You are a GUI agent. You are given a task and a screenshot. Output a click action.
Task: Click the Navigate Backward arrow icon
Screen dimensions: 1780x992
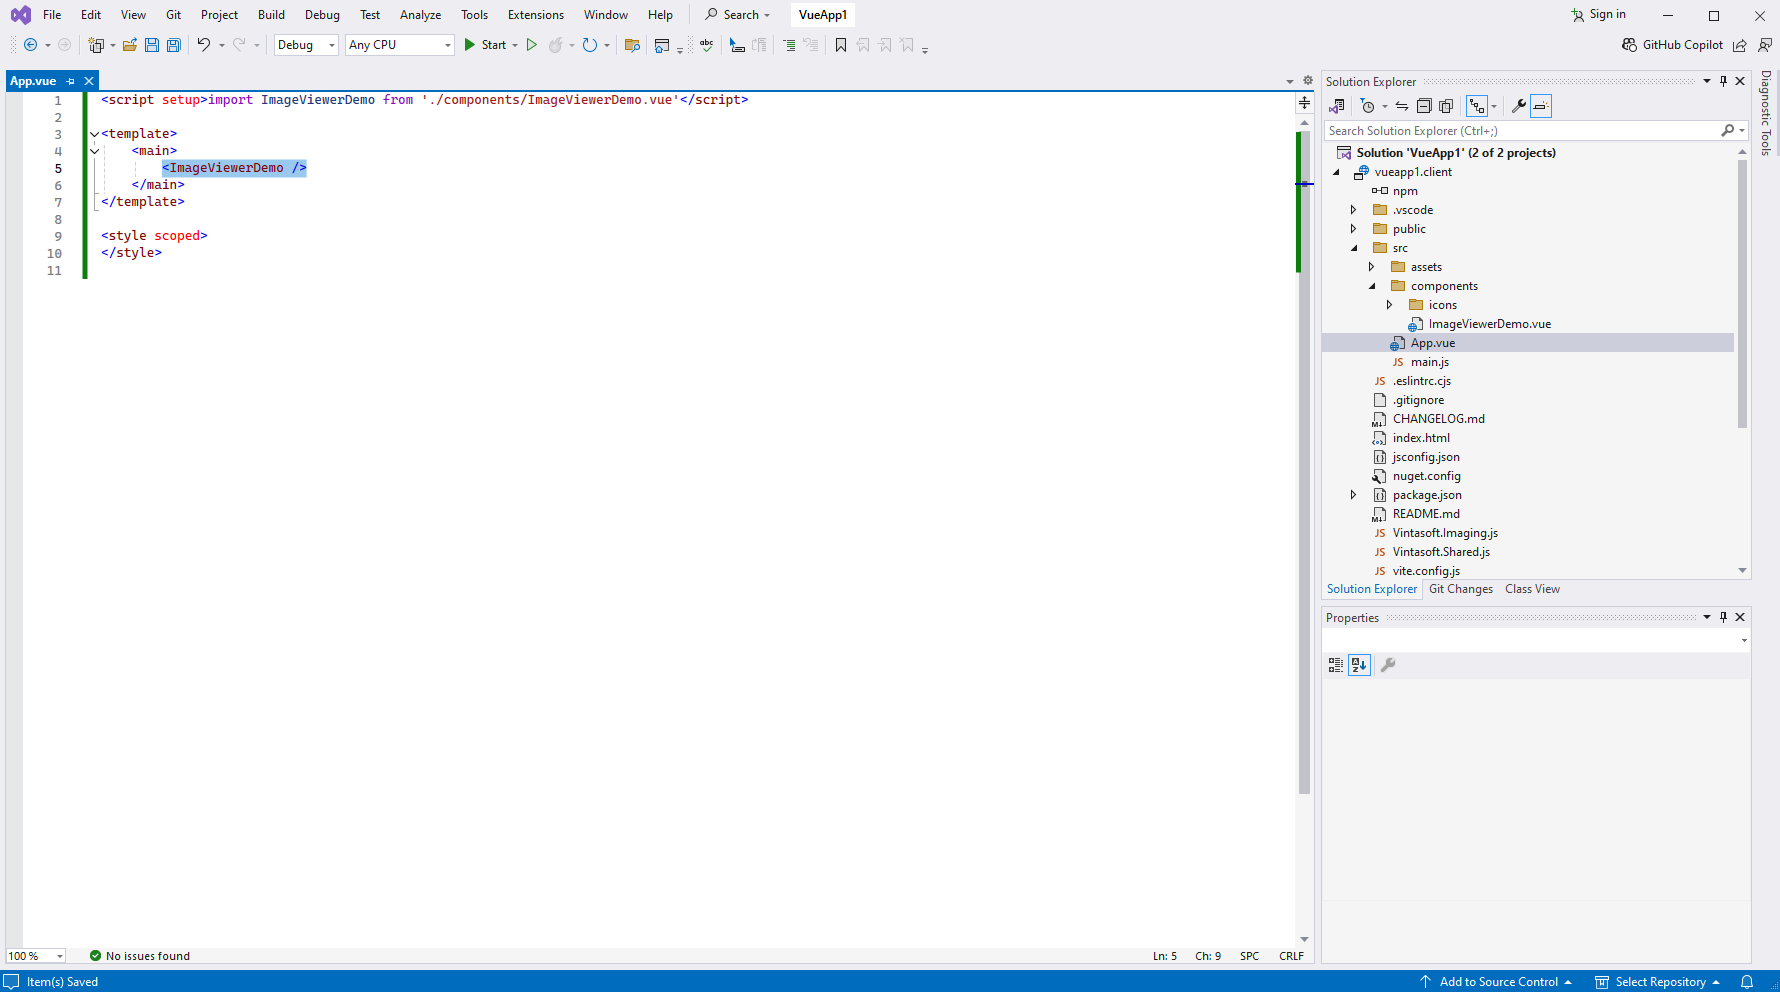pos(30,45)
